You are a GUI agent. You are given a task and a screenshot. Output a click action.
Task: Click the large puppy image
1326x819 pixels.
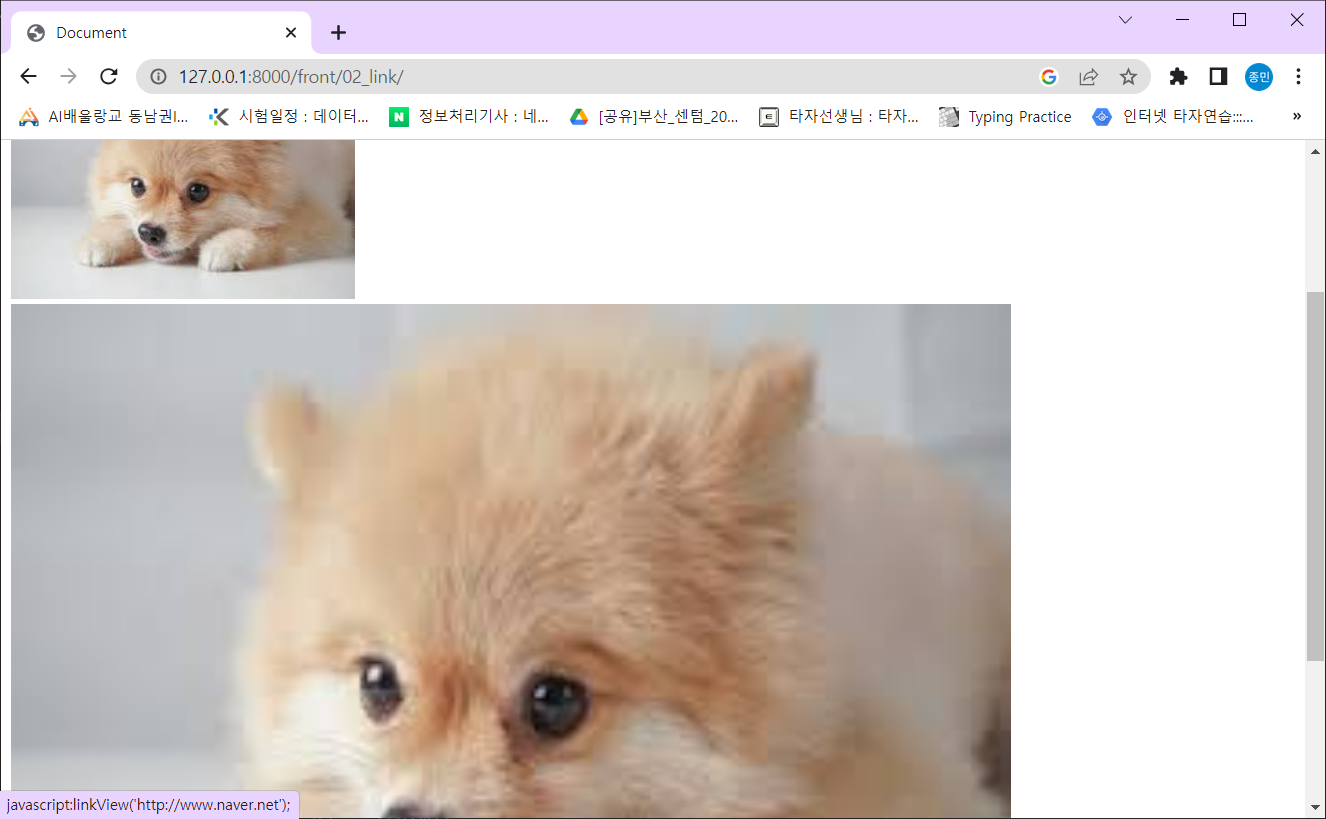point(511,561)
